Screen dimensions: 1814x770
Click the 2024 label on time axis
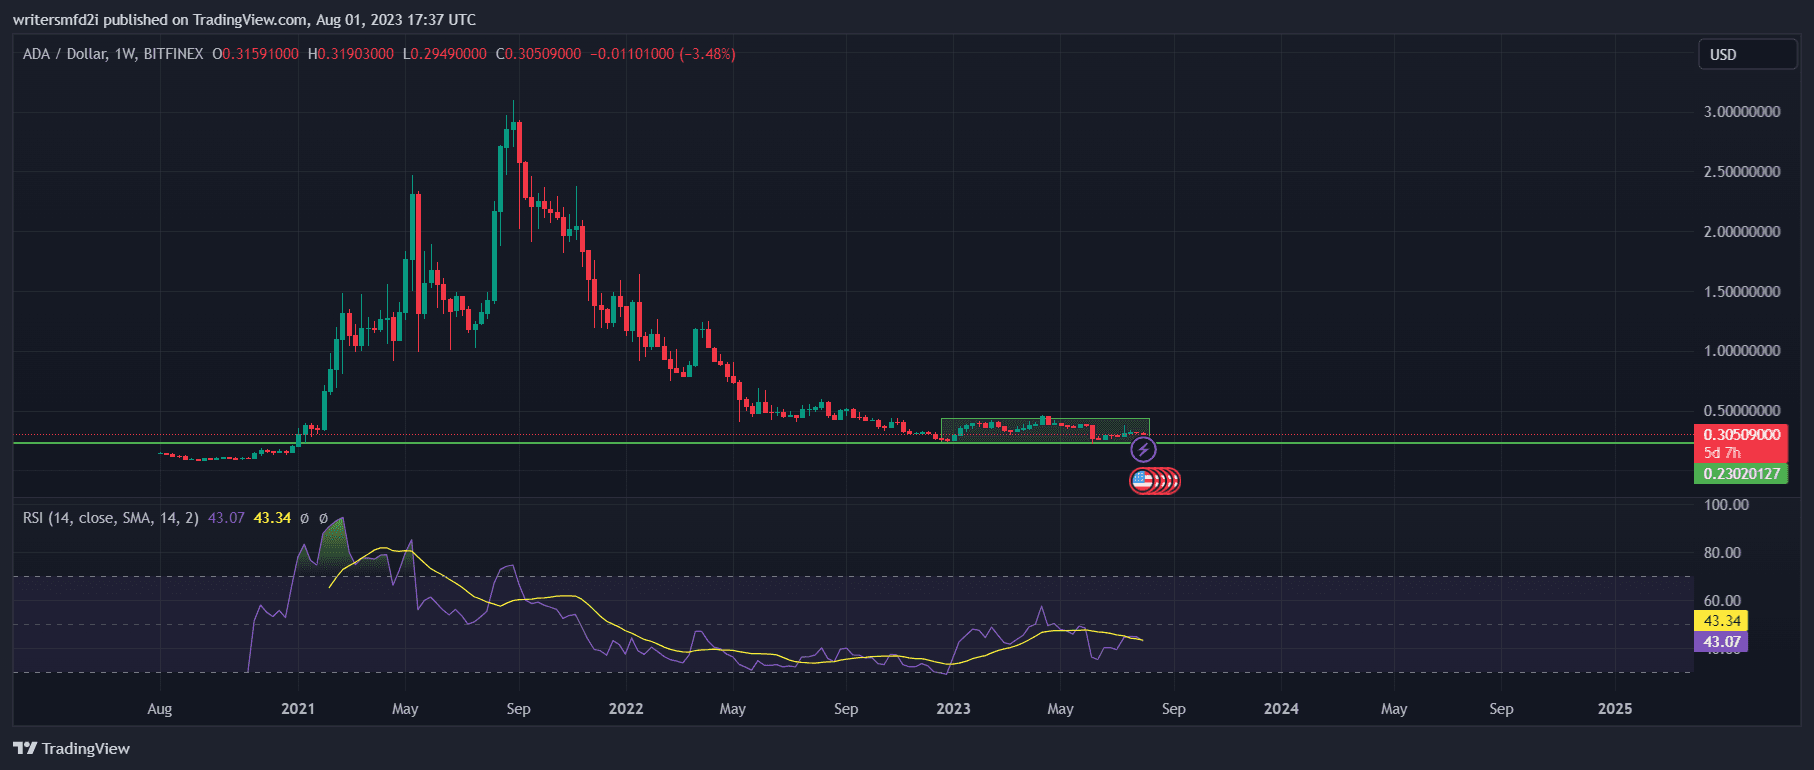(1281, 709)
